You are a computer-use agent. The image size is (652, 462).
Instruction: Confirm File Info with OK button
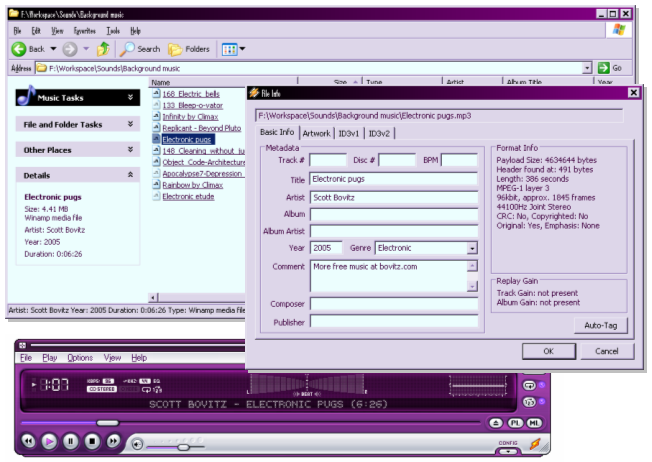[549, 351]
